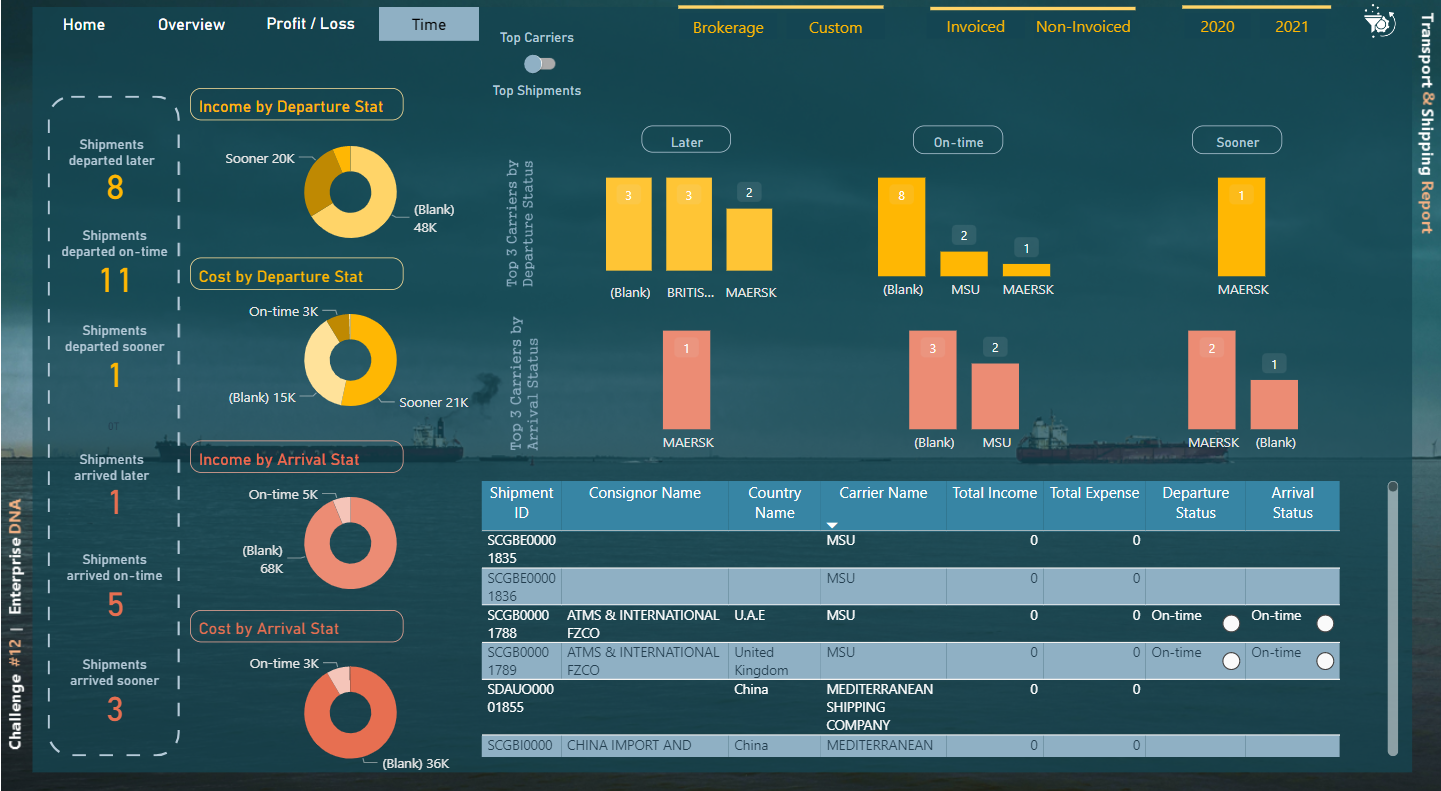Go to the Home page
The image size is (1441, 791).
[84, 24]
